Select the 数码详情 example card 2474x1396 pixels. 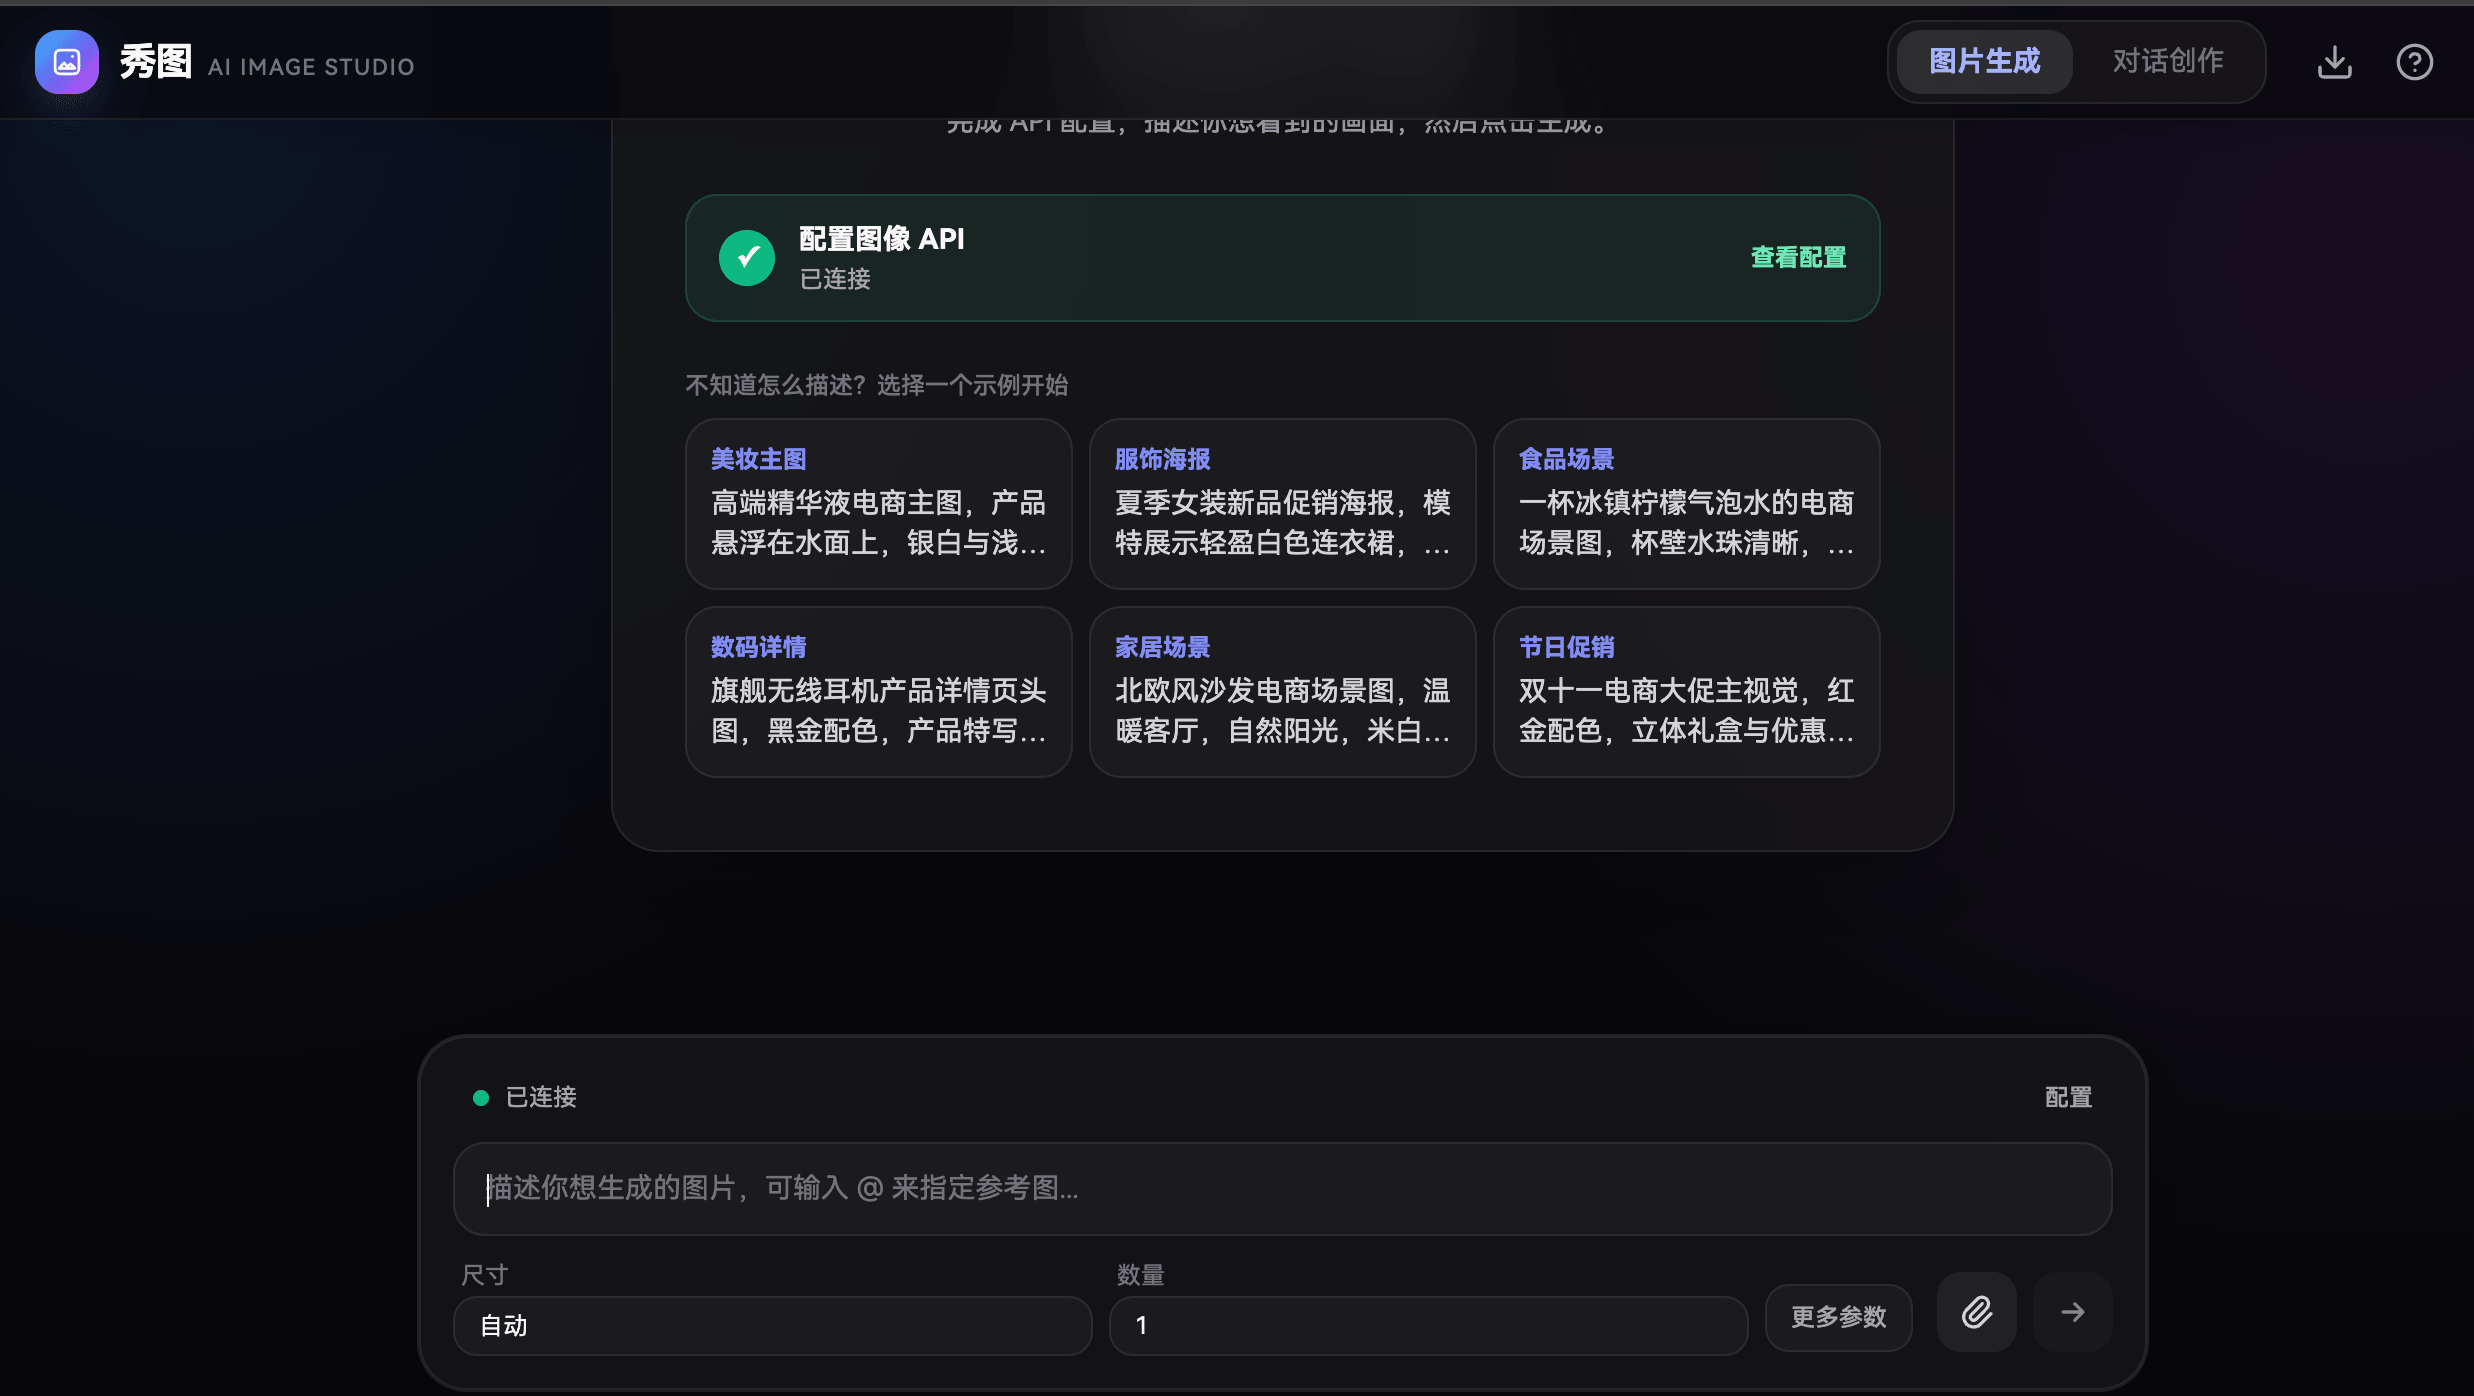point(878,692)
